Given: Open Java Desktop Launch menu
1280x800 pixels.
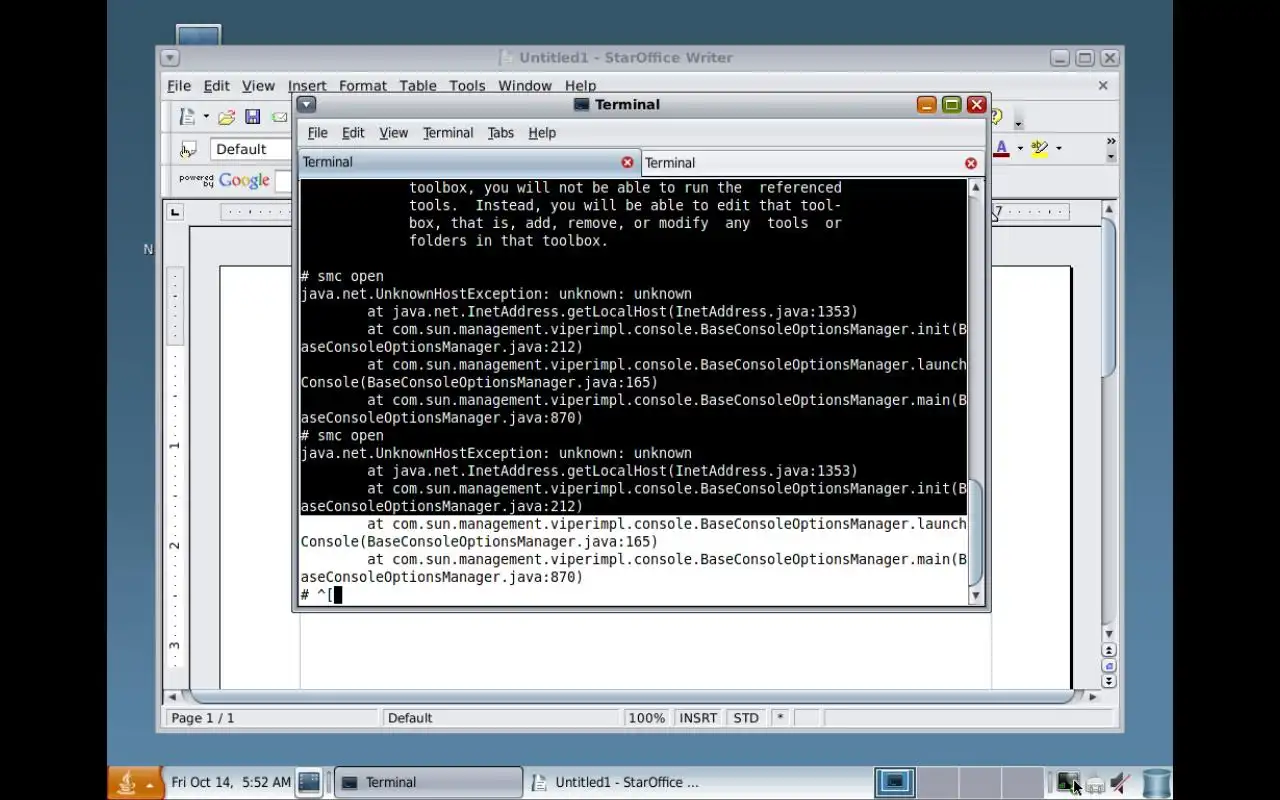Looking at the screenshot, I should point(135,783).
